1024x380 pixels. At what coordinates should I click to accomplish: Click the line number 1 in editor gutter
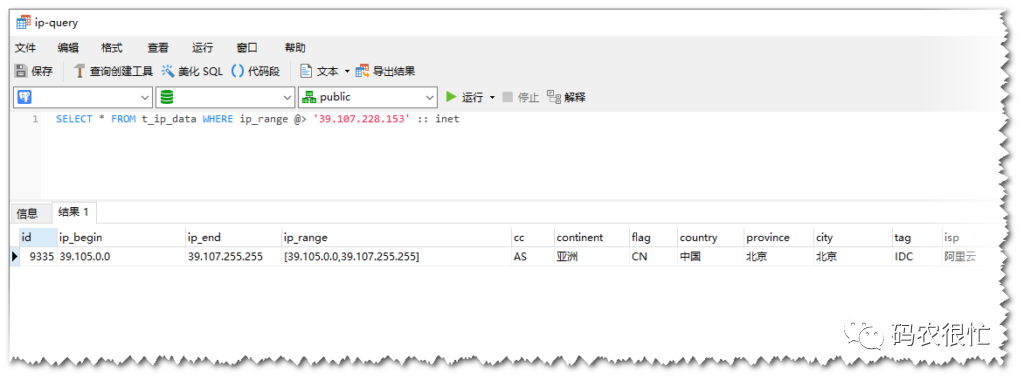35,119
